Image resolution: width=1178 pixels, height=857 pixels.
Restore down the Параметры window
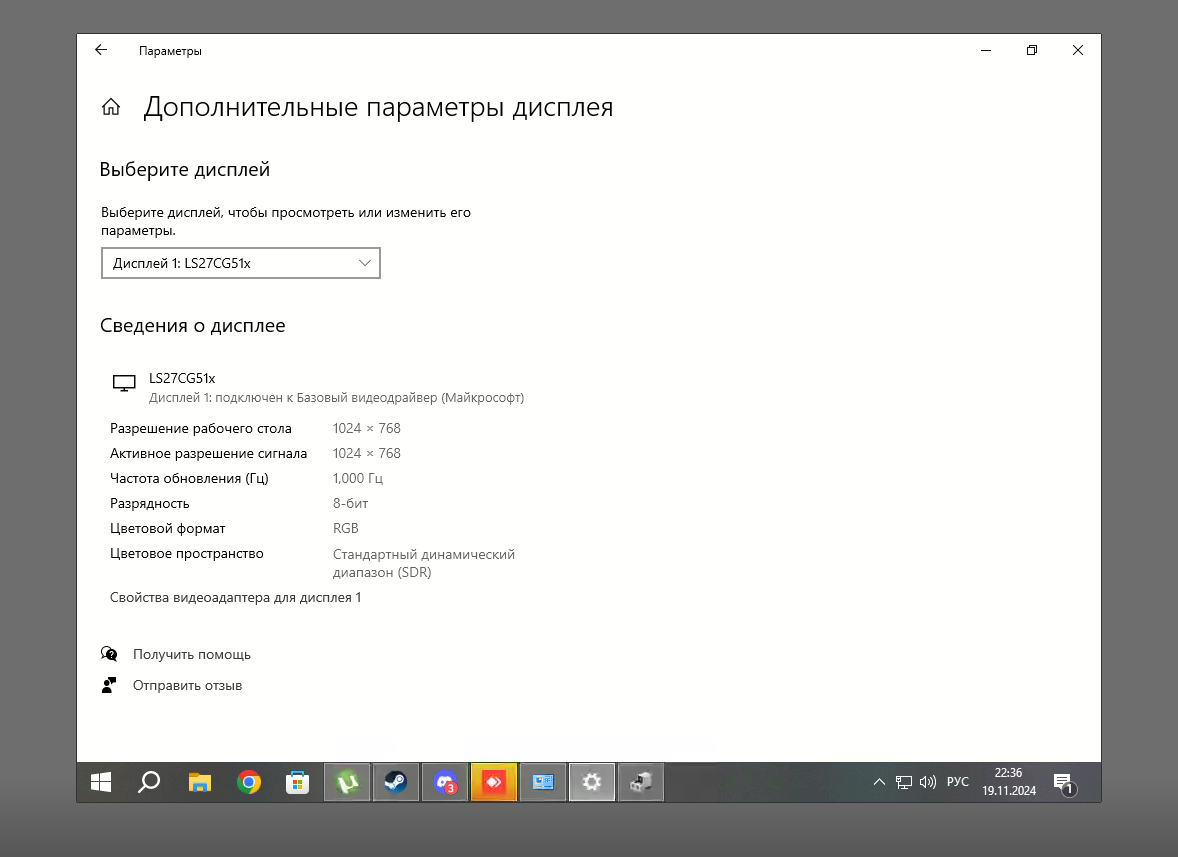click(1032, 50)
